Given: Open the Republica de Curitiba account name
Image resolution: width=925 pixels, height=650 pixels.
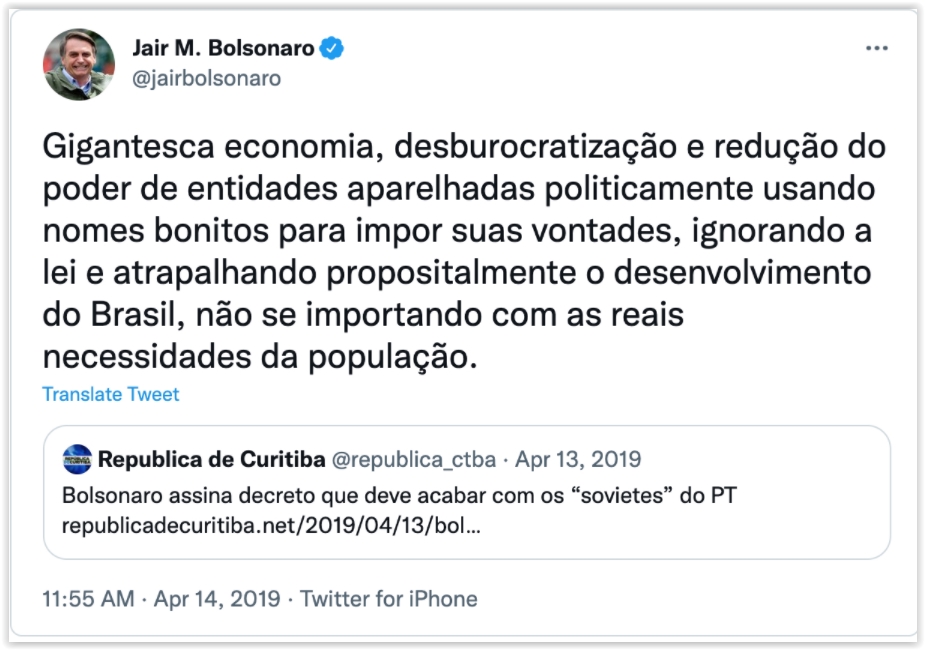Looking at the screenshot, I should 211,460.
